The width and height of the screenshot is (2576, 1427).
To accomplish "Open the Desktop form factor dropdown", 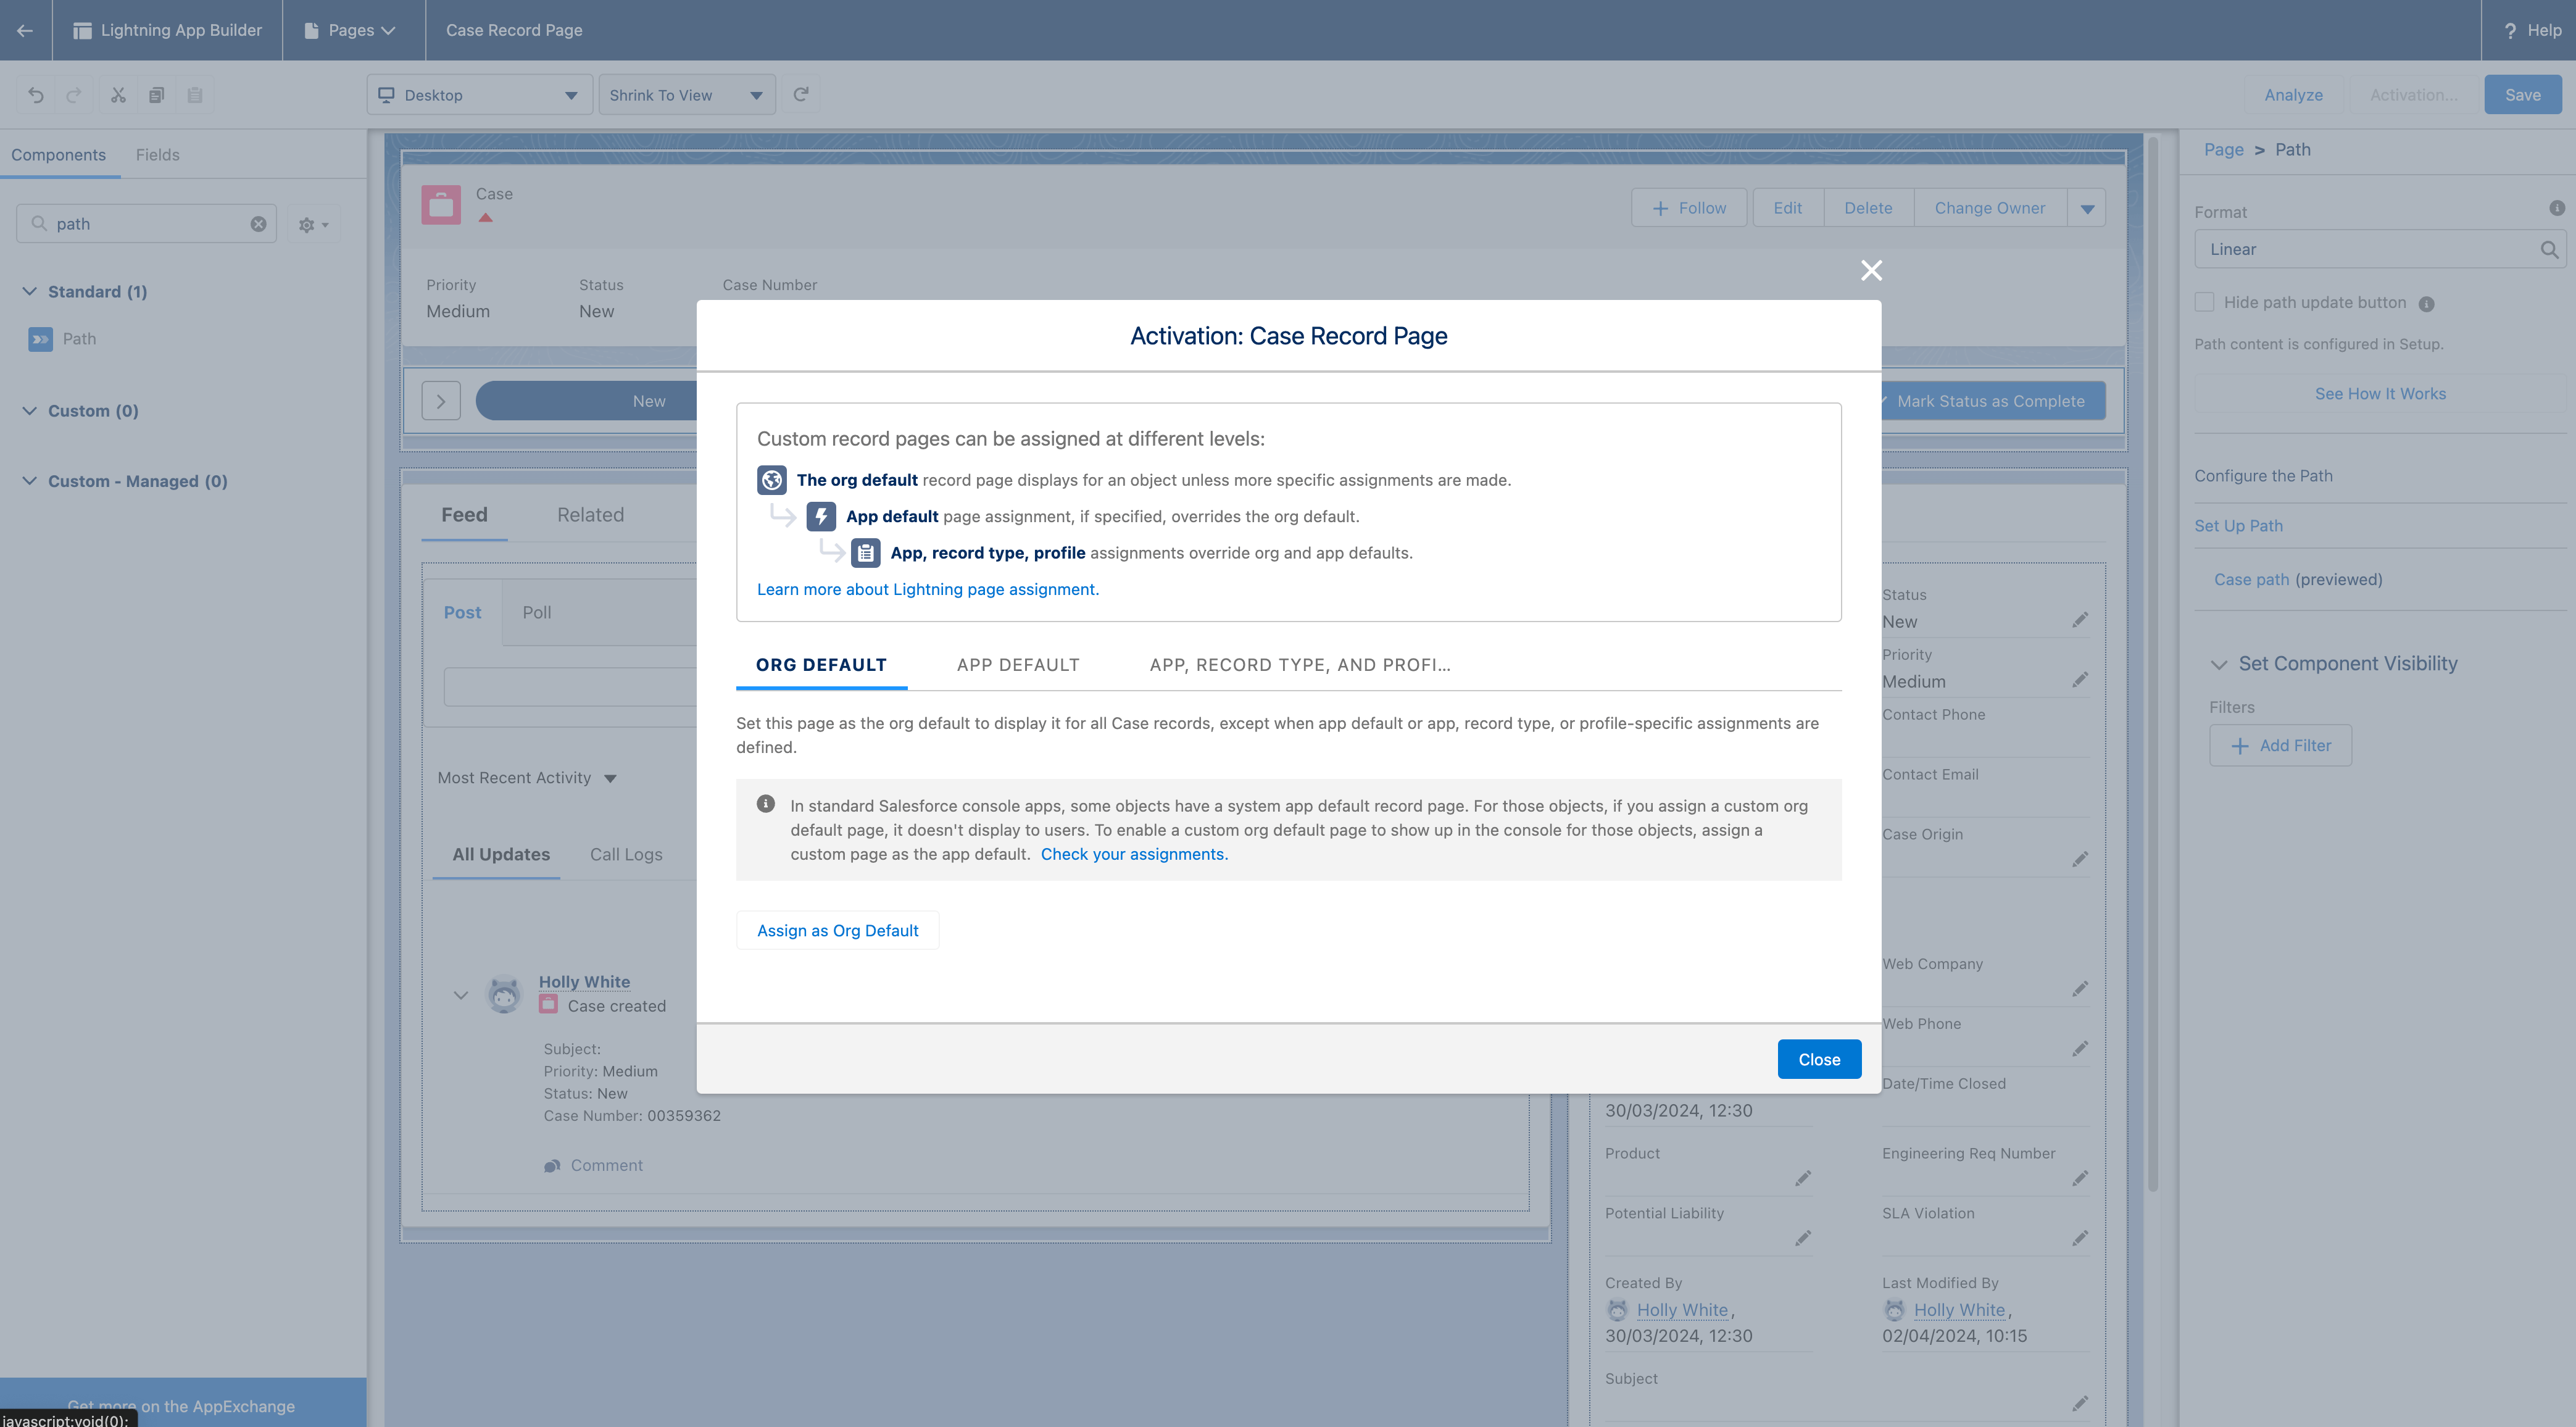I will (x=479, y=95).
